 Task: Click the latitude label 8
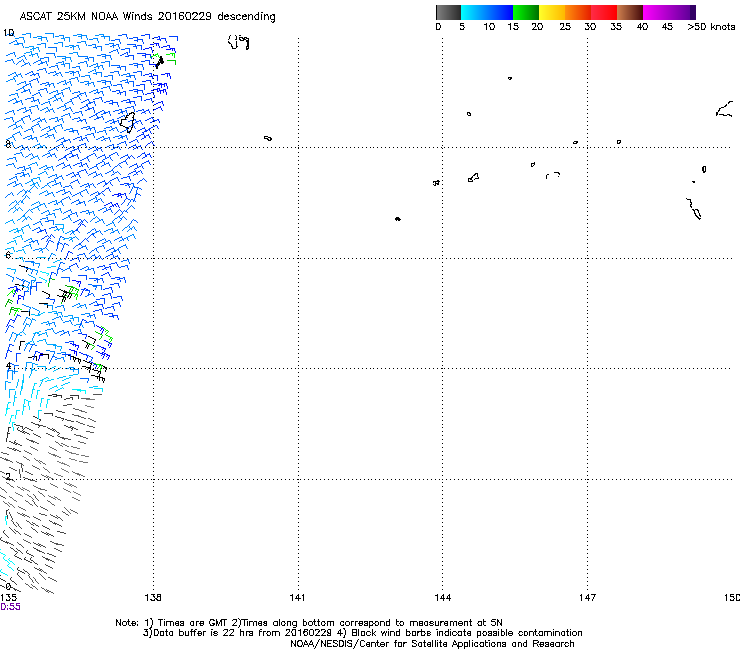click(8, 144)
